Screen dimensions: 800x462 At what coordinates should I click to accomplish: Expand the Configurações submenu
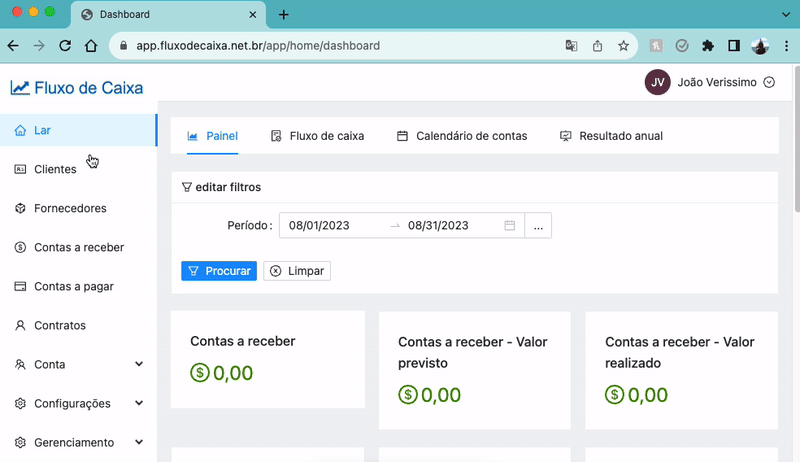point(78,403)
